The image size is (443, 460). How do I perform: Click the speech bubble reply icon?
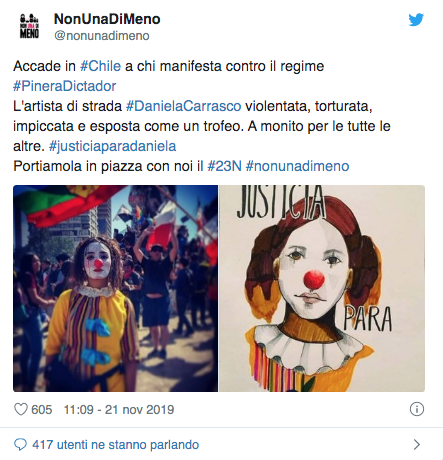20,445
